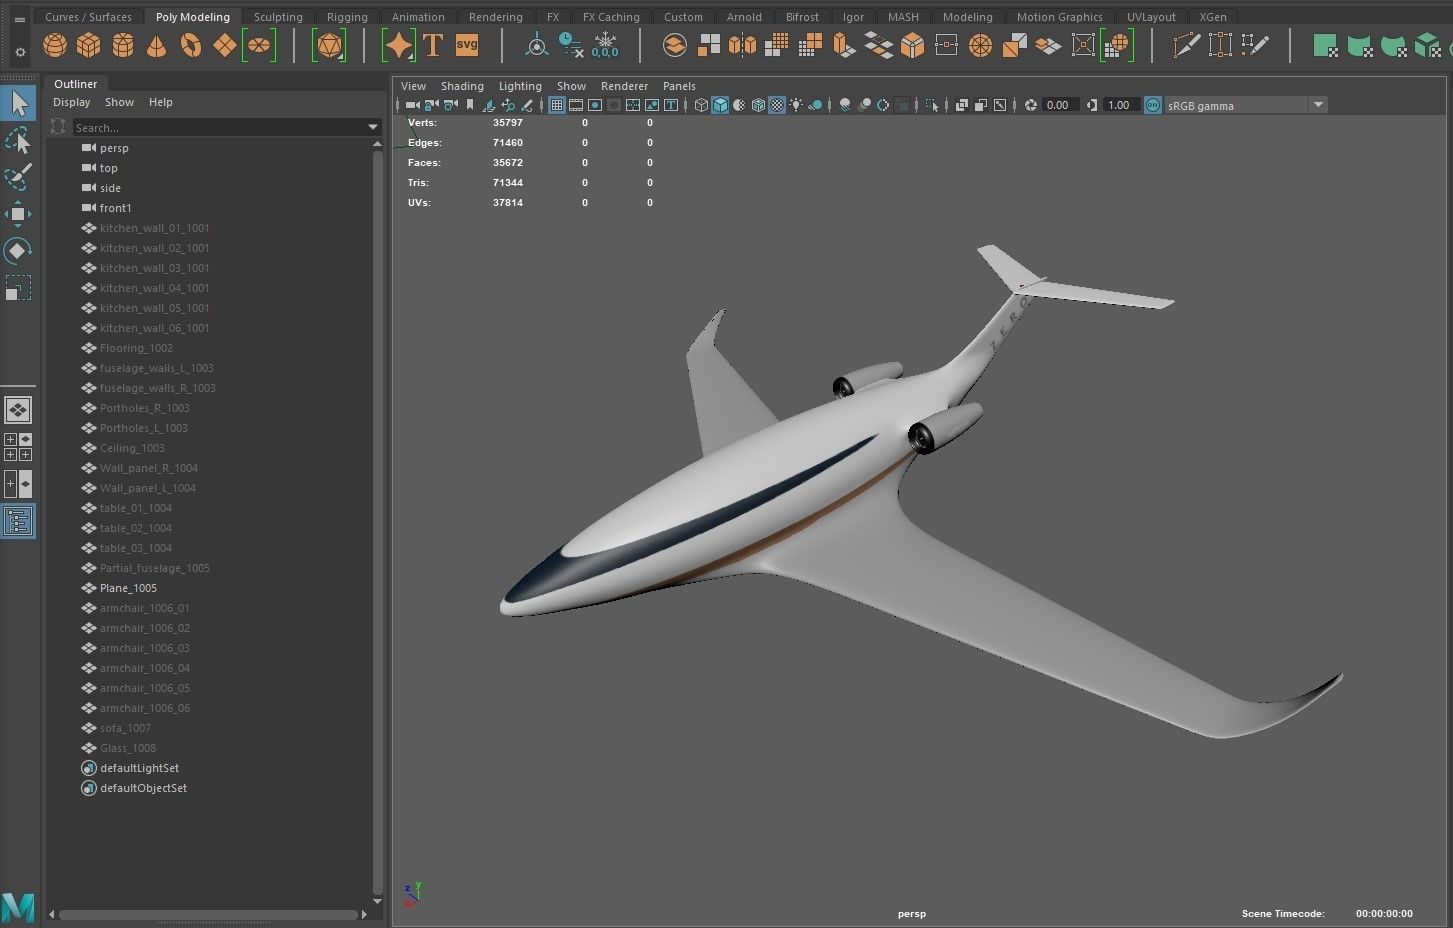Create a polygon cone from shelf
The height and width of the screenshot is (928, 1453).
click(x=157, y=46)
